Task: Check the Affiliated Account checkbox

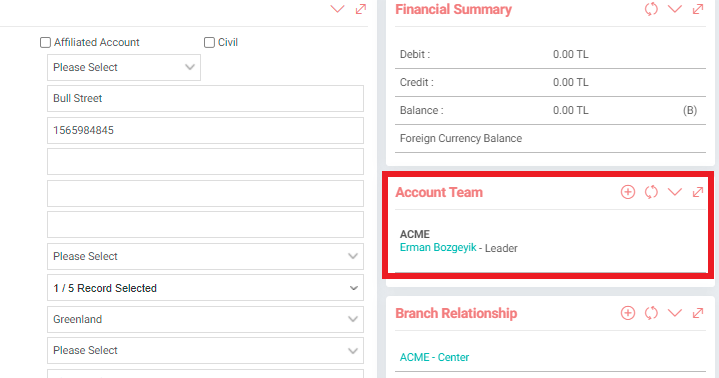Action: coord(45,43)
